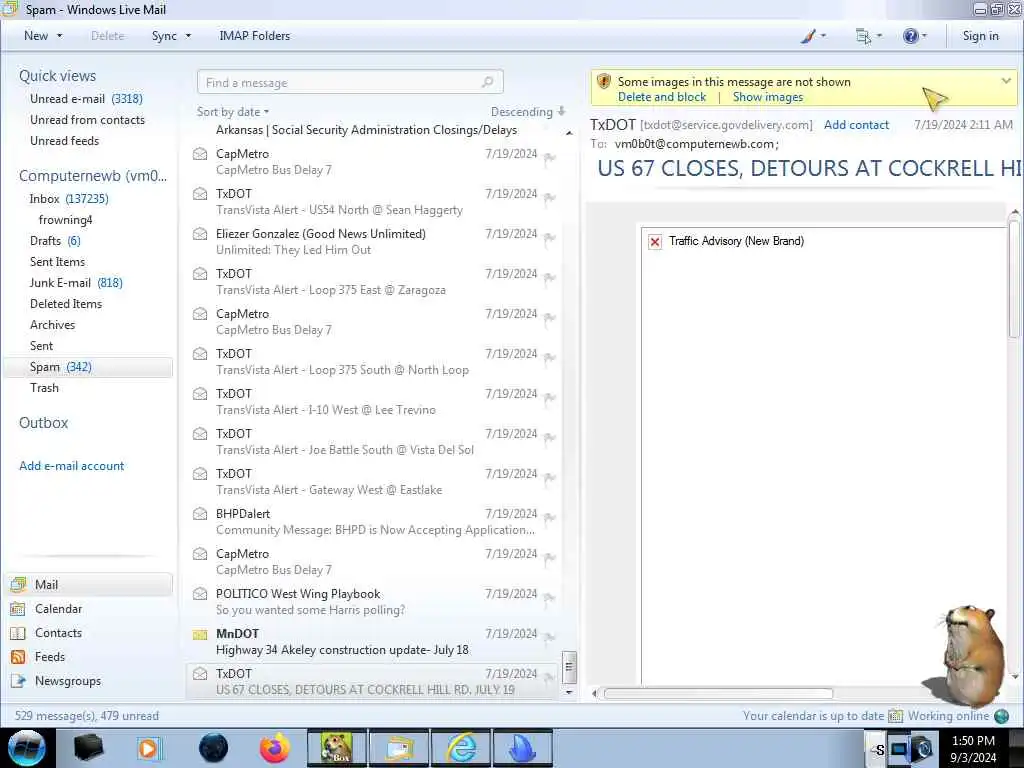The image size is (1024, 768).
Task: Click the preview pane vertical scrollbar thumb
Action: pyautogui.click(x=1014, y=279)
